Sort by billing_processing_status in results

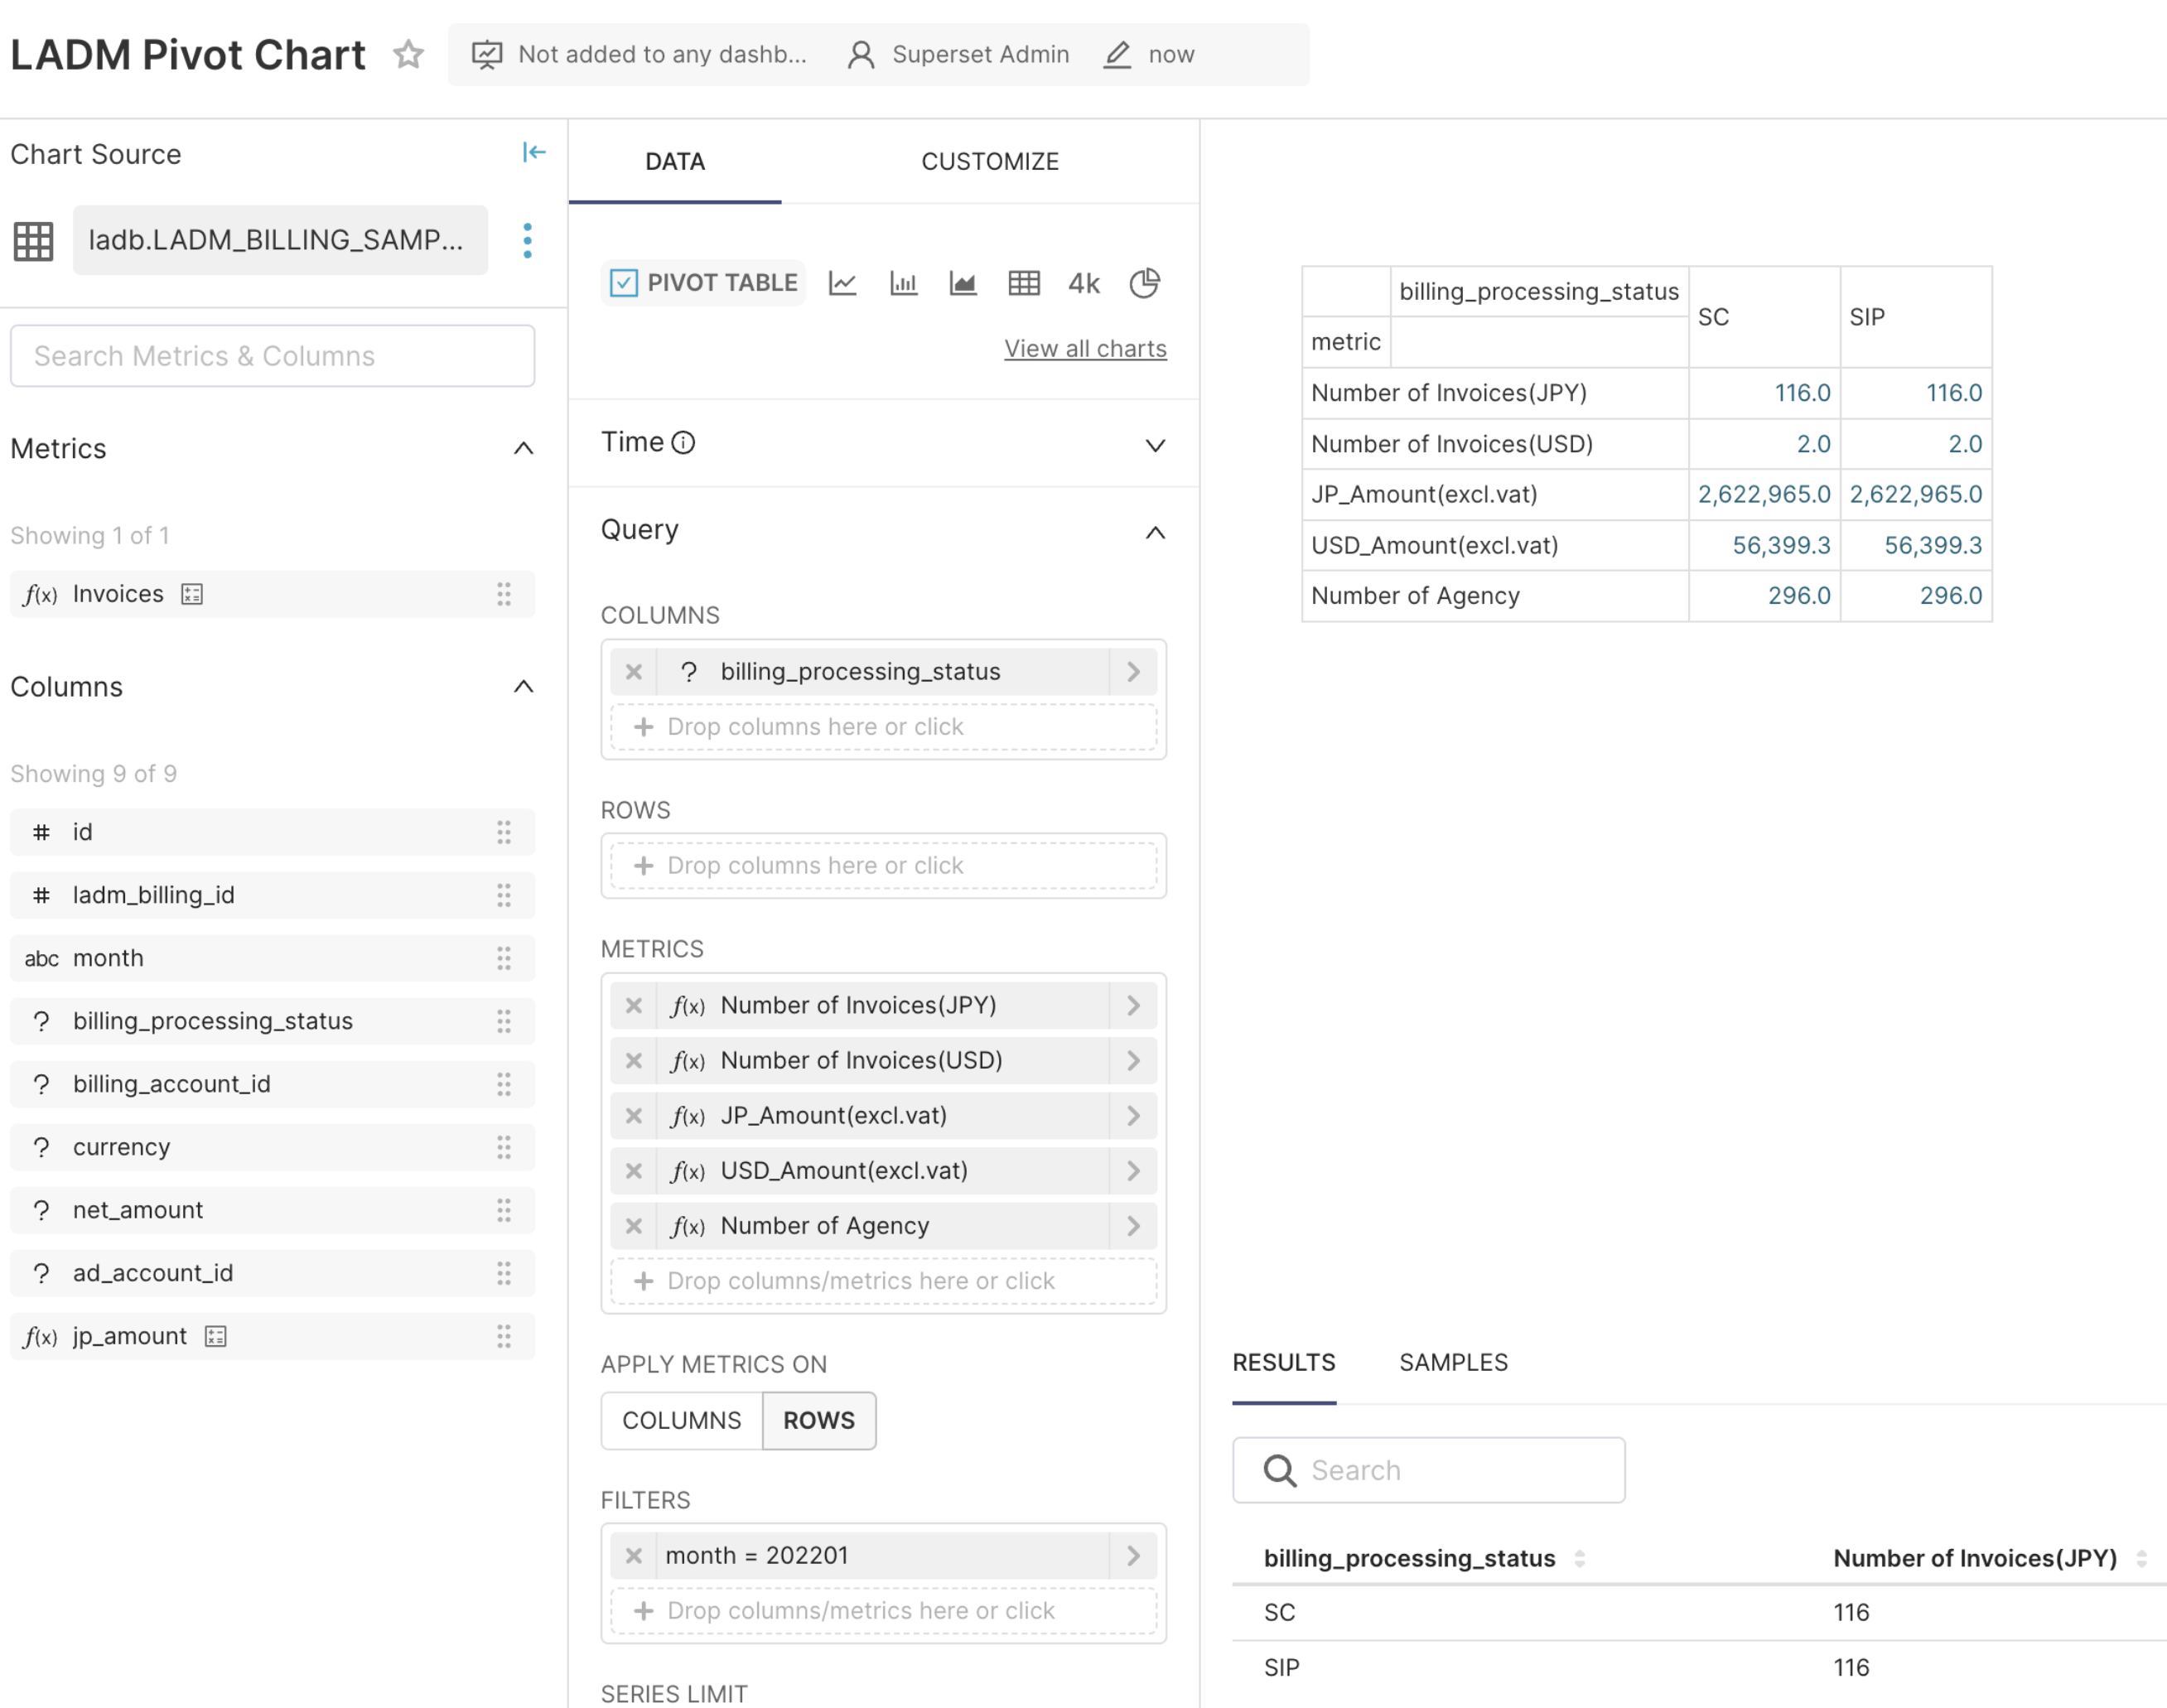tap(1580, 1558)
